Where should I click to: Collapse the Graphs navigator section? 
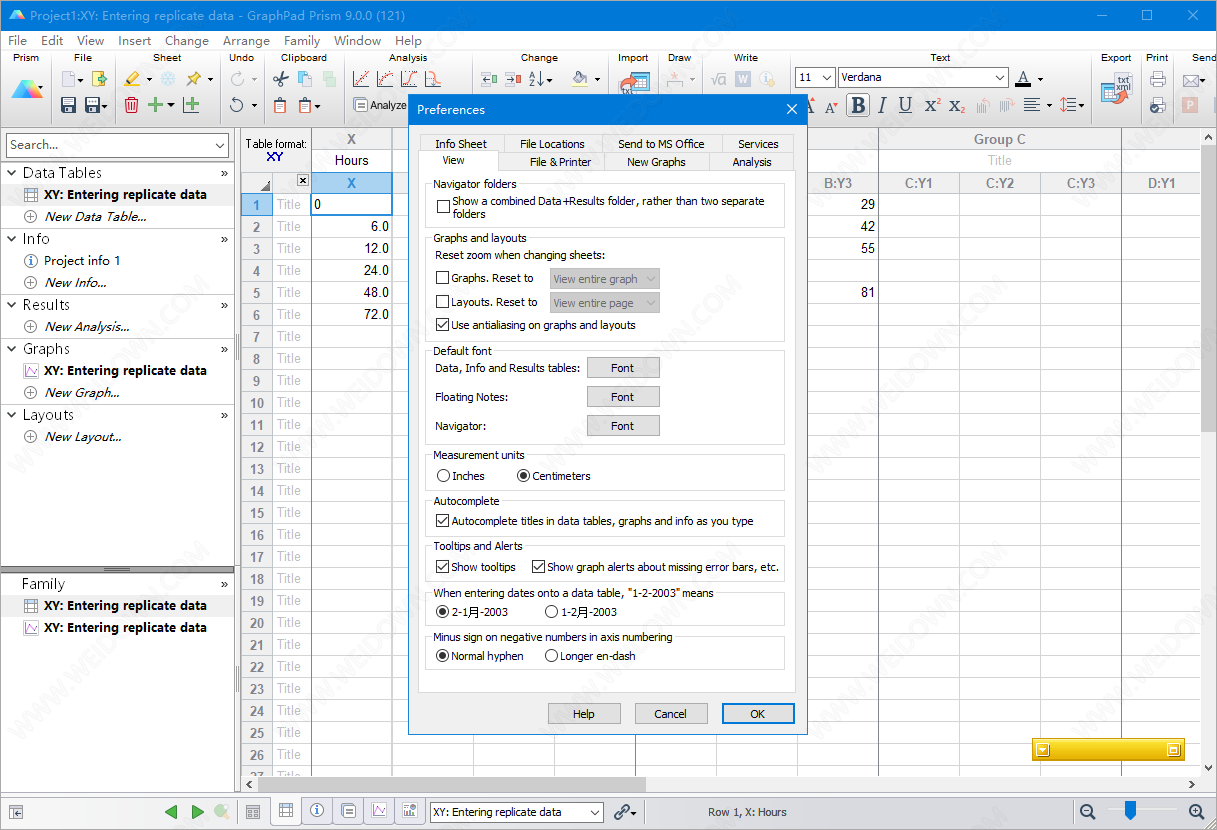(12, 349)
